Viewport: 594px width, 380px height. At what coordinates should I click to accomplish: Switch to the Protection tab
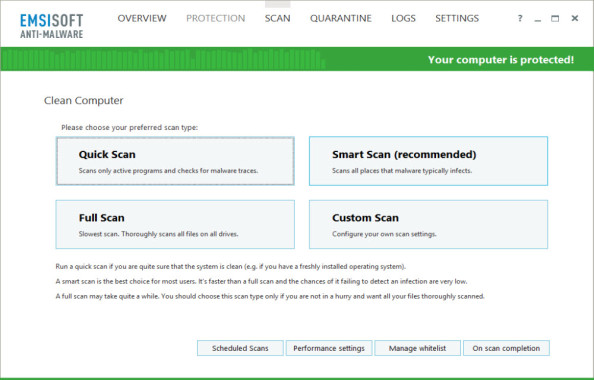pos(216,18)
